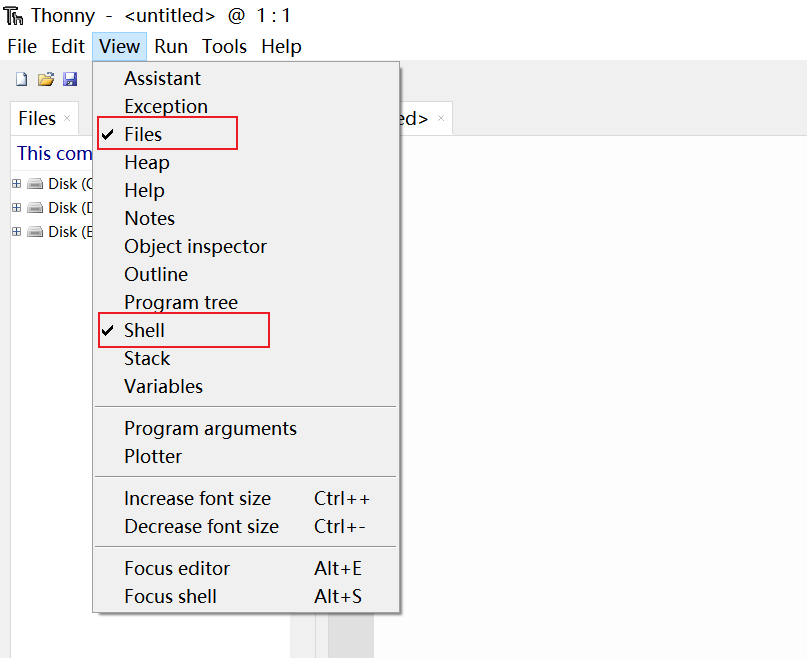Expand the first disk tree node
807x658 pixels.
tap(16, 184)
